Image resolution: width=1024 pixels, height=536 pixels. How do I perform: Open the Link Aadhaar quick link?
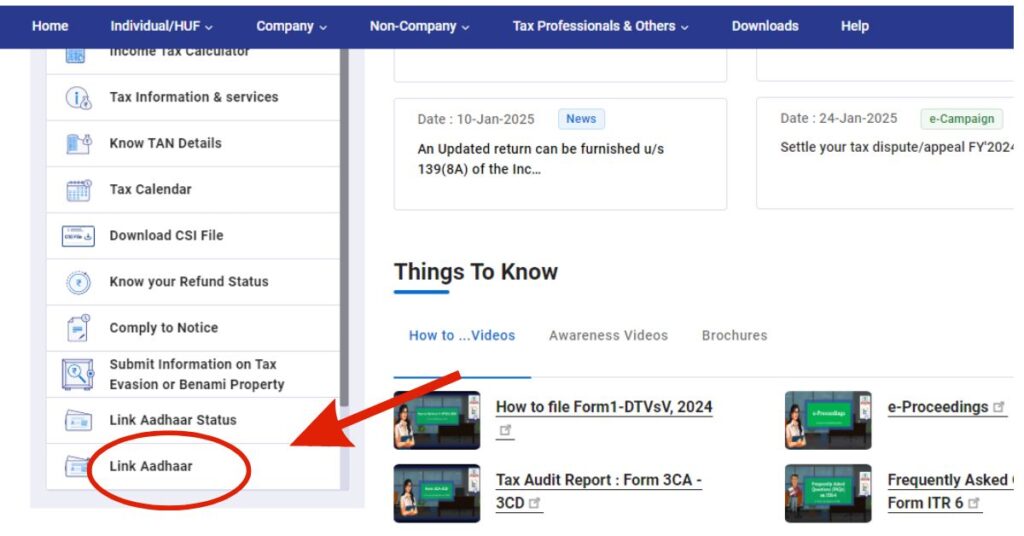click(151, 466)
